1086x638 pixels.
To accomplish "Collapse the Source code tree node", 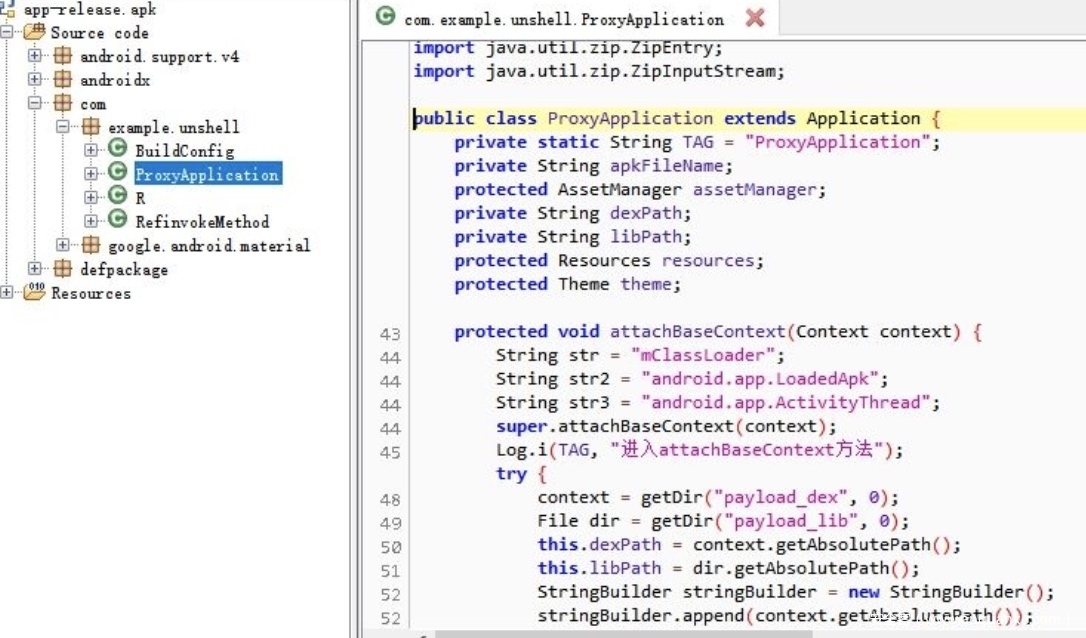I will pyautogui.click(x=7, y=32).
